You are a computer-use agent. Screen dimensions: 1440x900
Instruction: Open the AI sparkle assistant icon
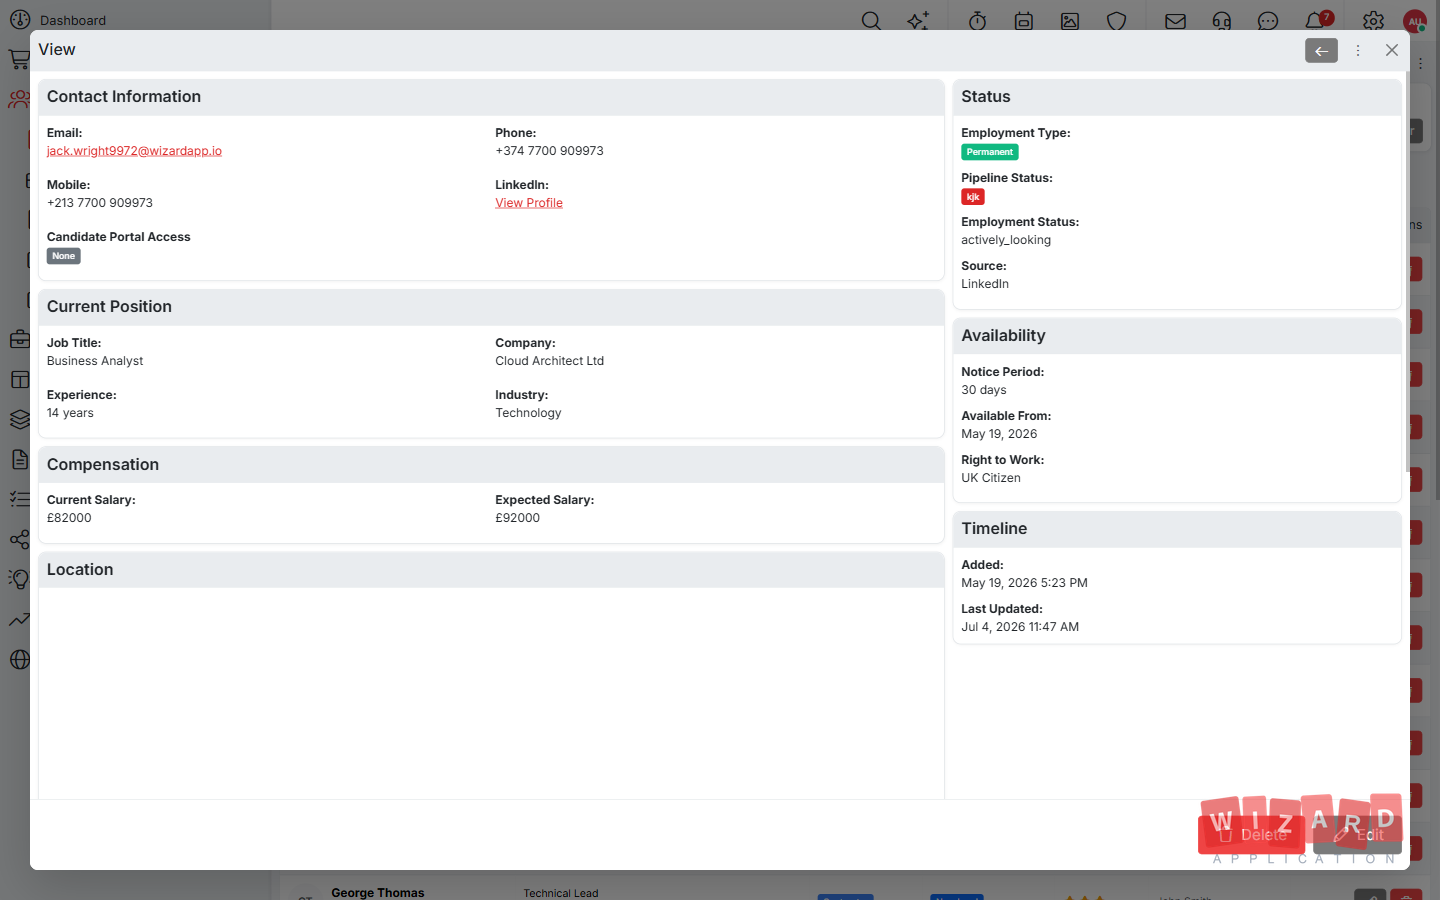coord(918,20)
